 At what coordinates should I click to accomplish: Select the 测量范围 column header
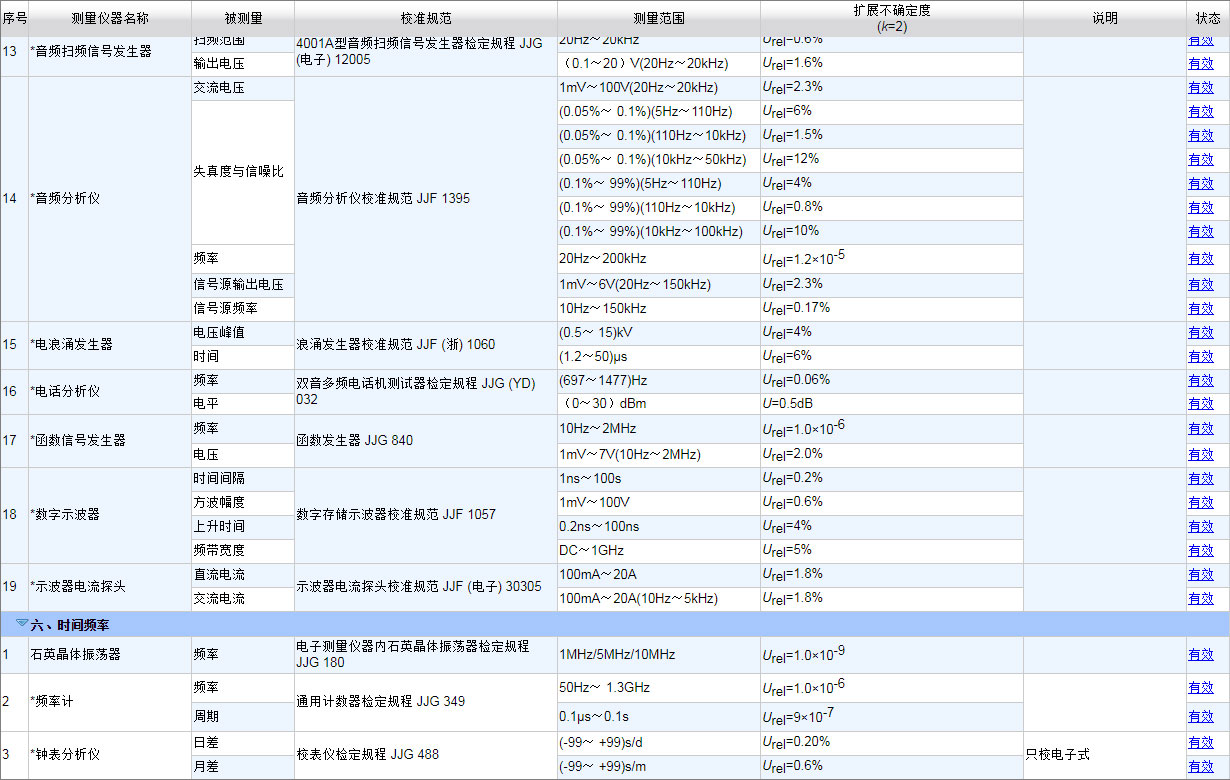pyautogui.click(x=659, y=19)
